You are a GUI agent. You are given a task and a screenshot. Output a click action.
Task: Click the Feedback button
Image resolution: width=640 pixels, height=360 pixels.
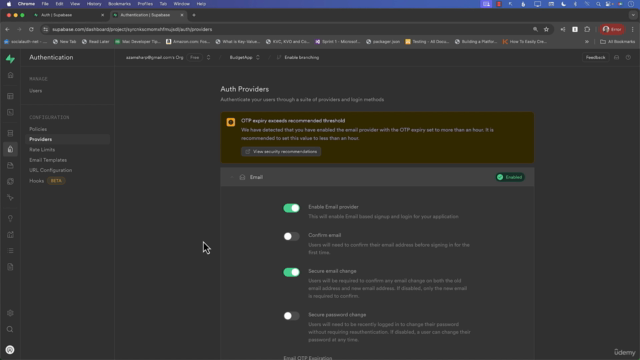pos(595,58)
